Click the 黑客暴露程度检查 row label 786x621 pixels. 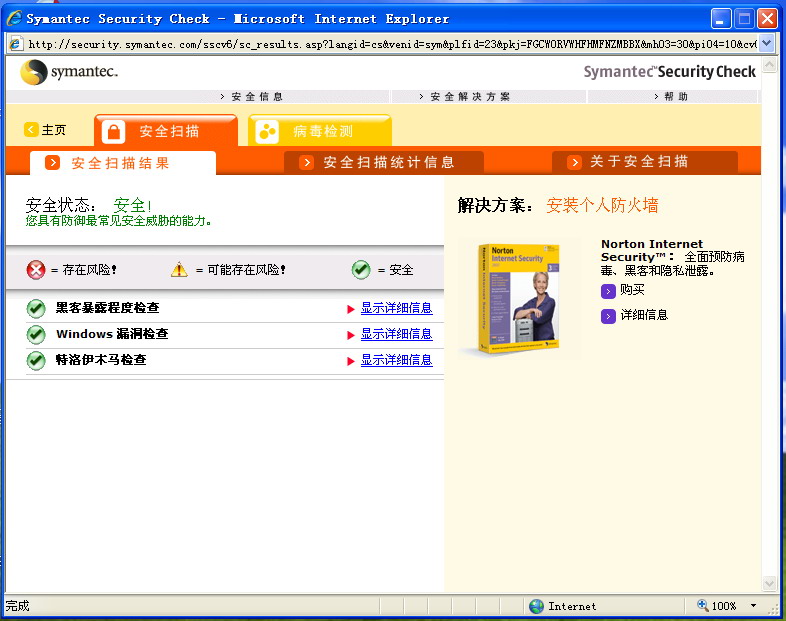point(107,308)
